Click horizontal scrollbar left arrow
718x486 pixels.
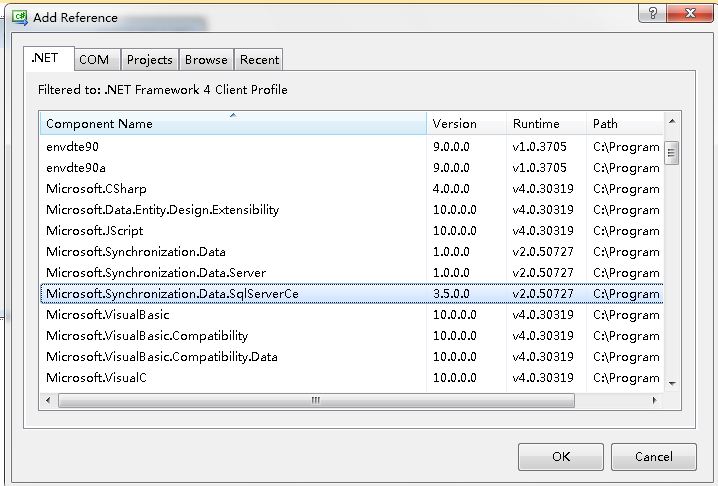[49, 400]
